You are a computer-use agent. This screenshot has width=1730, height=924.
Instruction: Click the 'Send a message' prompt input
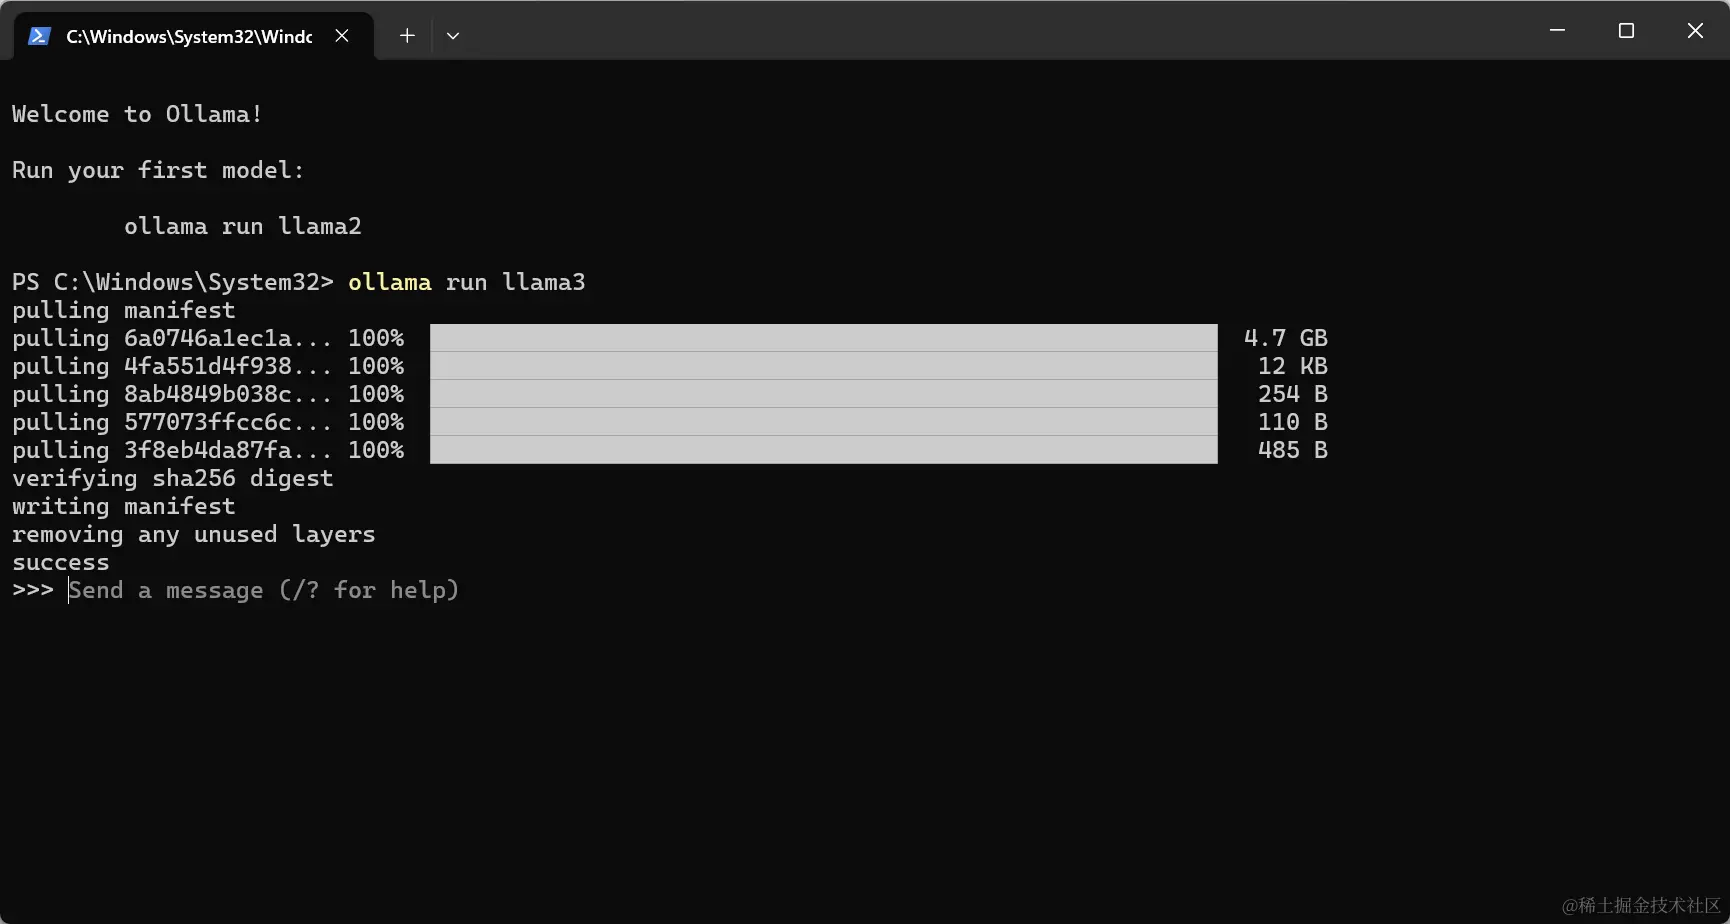point(264,590)
